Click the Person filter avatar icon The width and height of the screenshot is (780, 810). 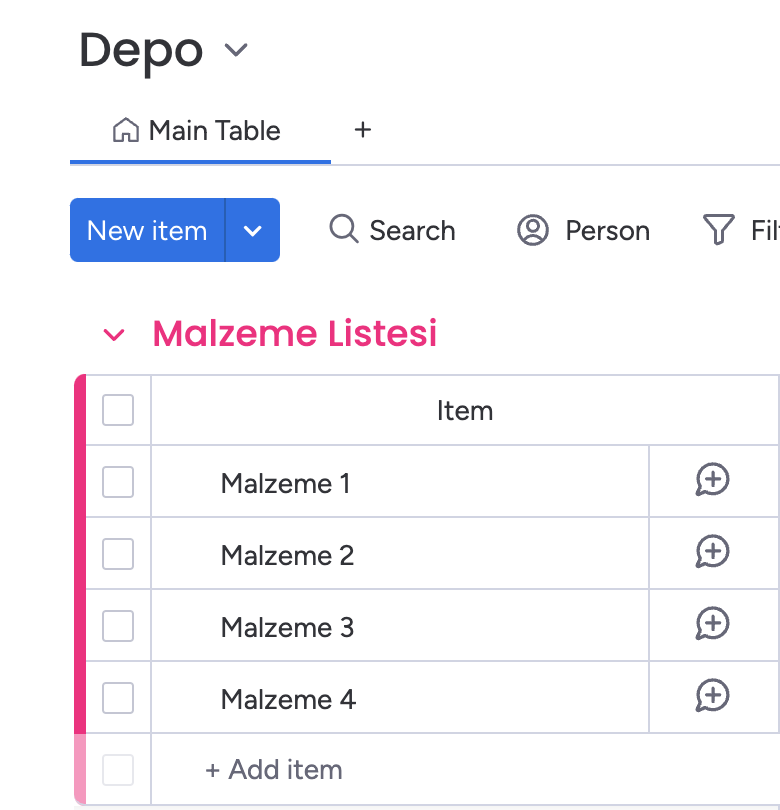pos(533,230)
